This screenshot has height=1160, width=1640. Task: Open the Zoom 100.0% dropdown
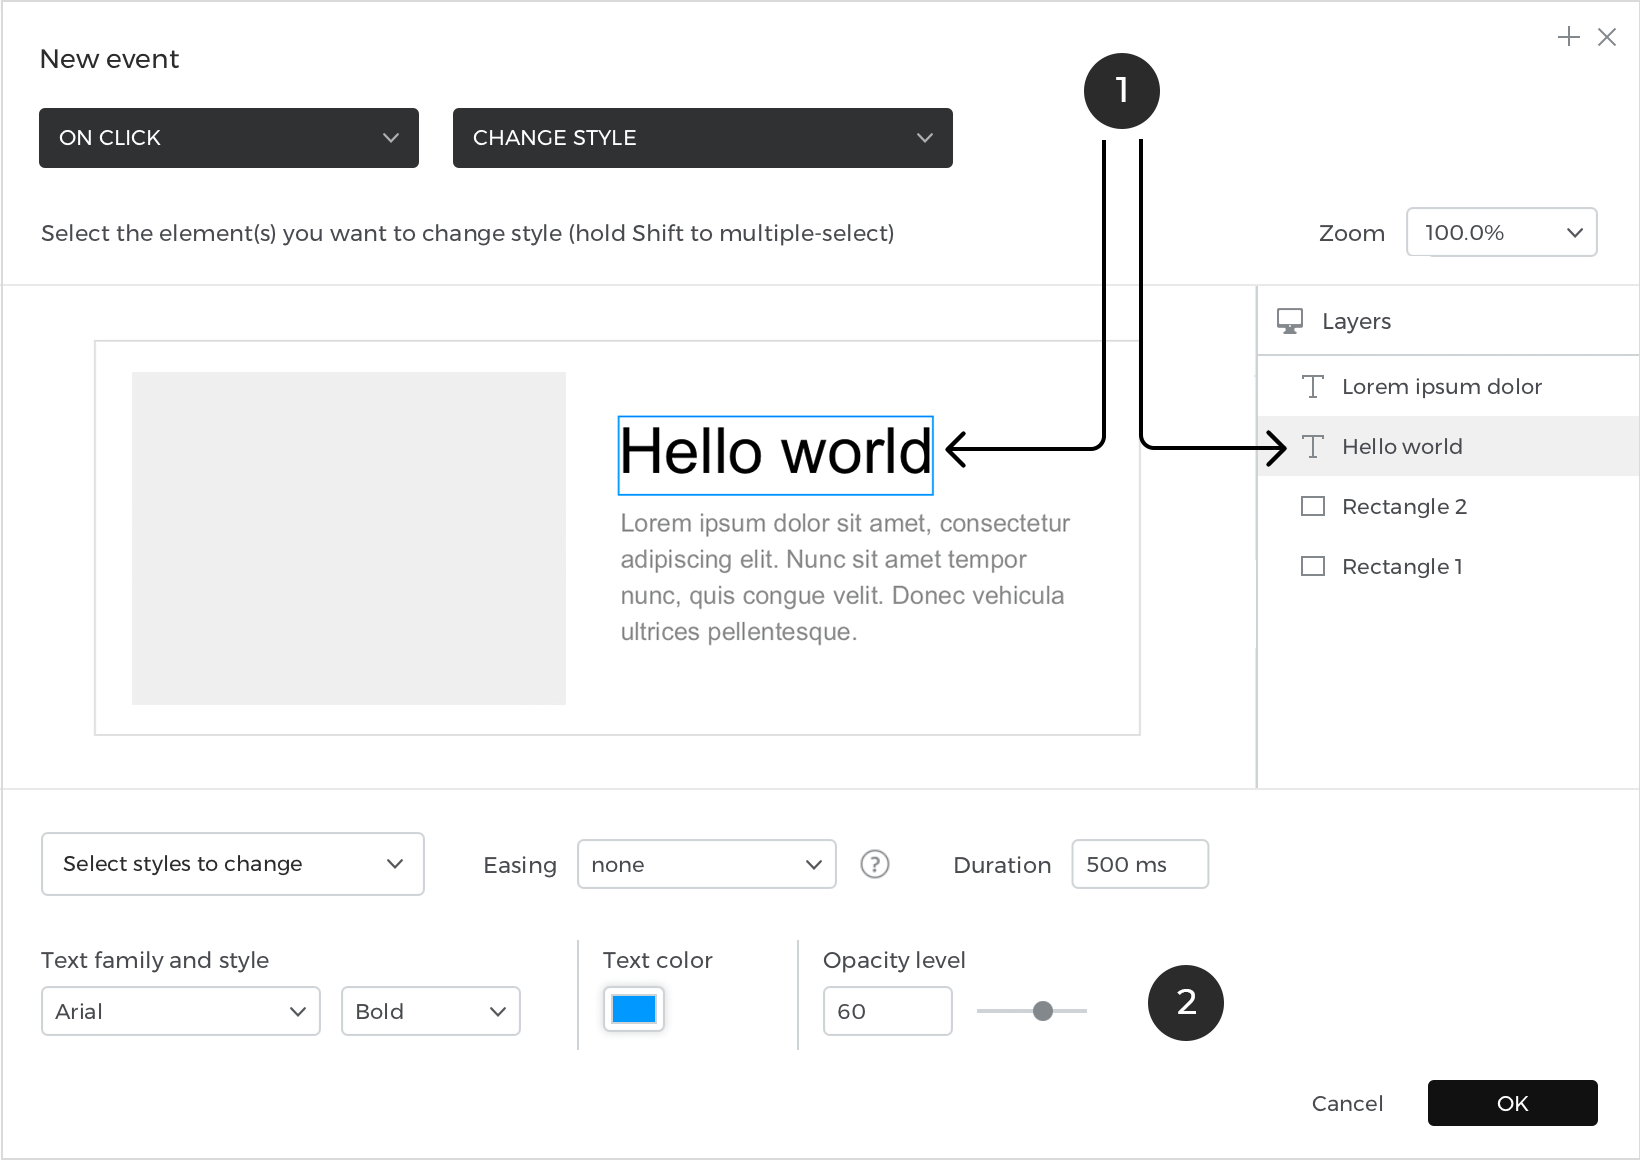tap(1502, 232)
